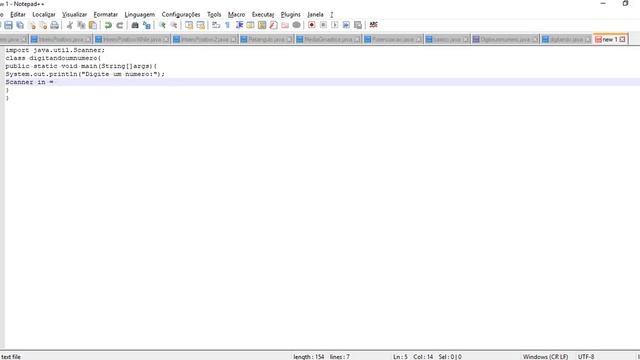
Task: Click the ABC spell-check toolbar icon
Action: point(373,25)
